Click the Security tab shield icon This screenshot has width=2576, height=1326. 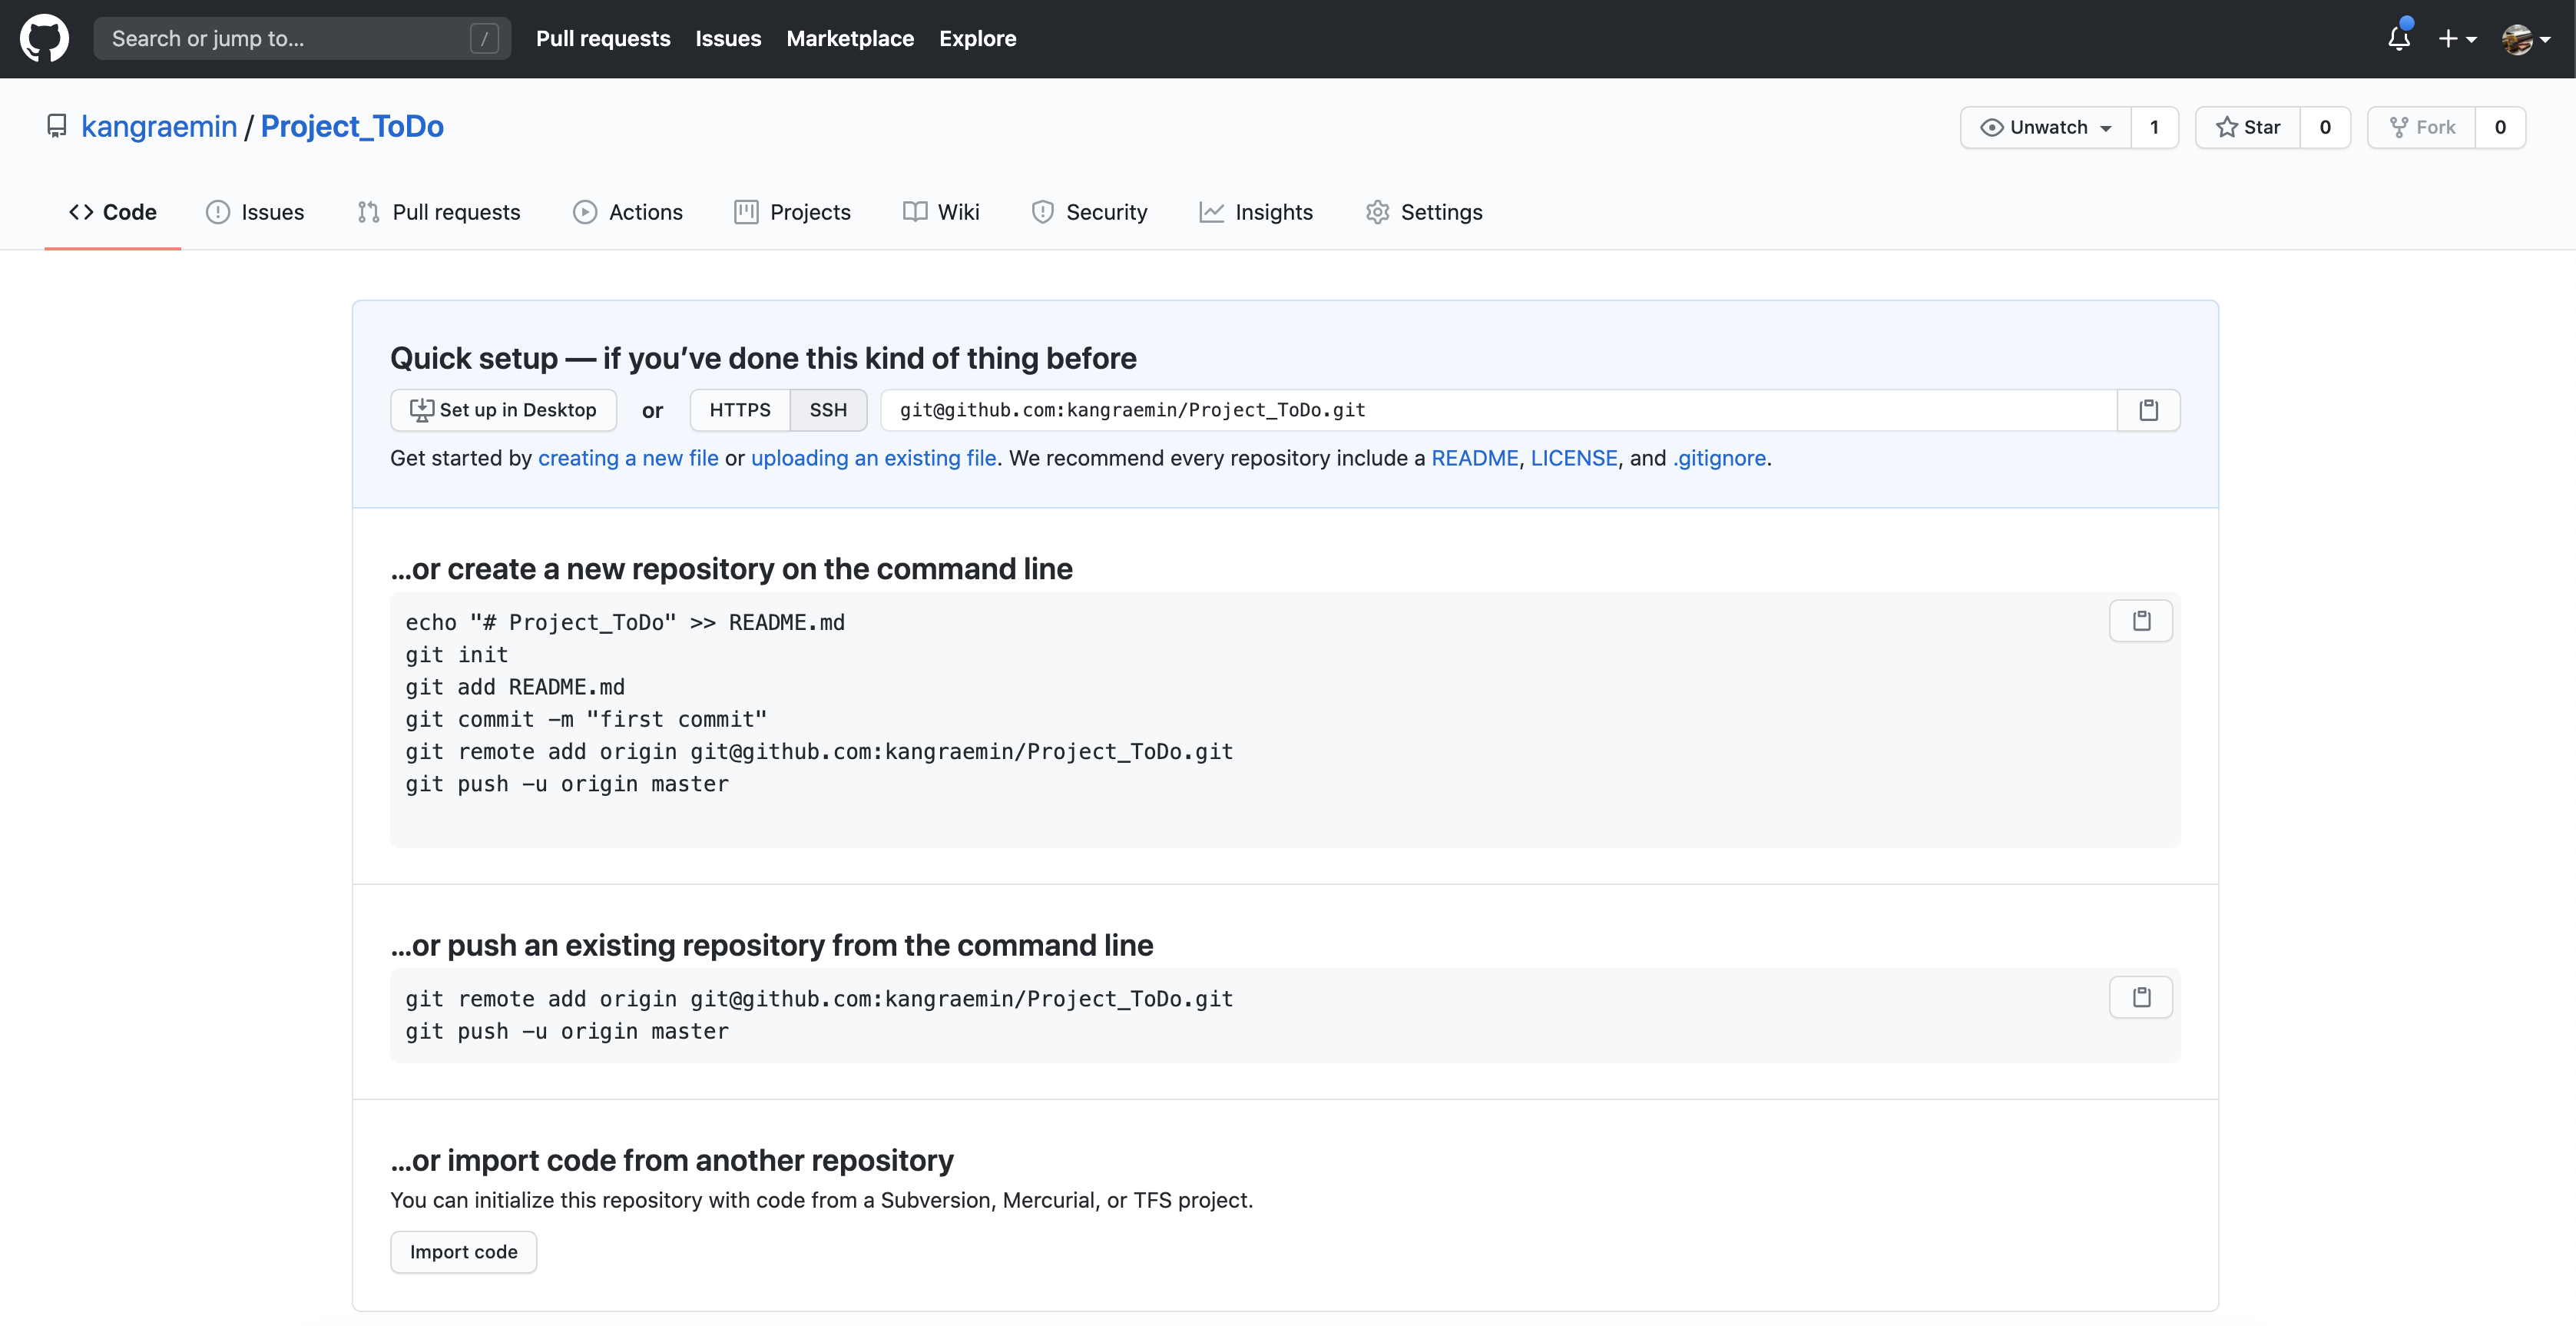(1043, 212)
